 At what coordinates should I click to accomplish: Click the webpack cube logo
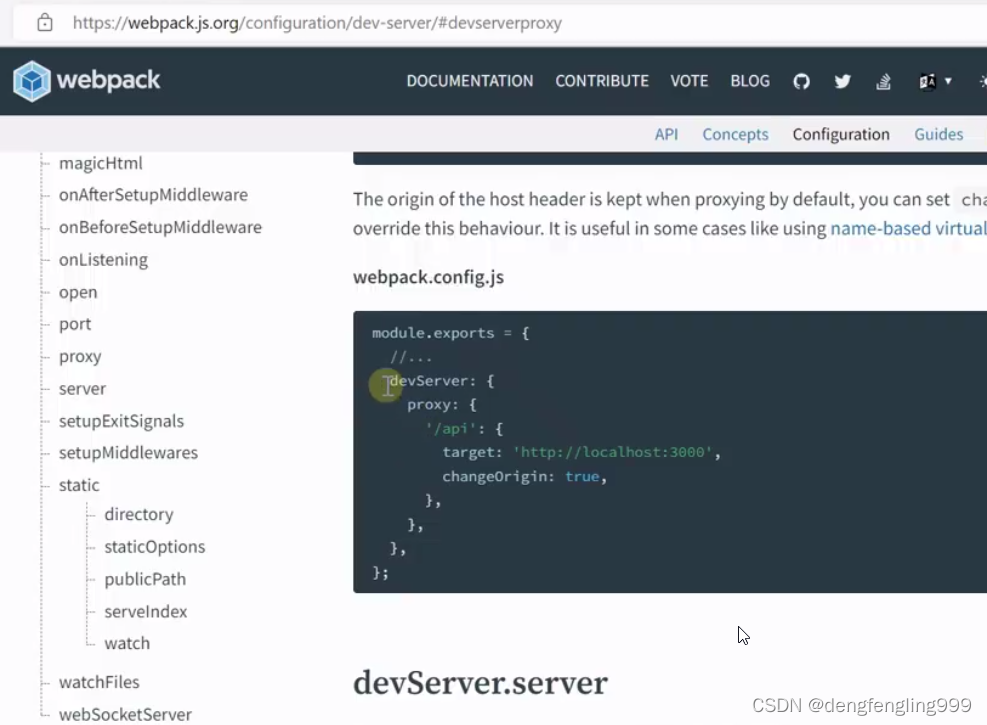pyautogui.click(x=31, y=81)
